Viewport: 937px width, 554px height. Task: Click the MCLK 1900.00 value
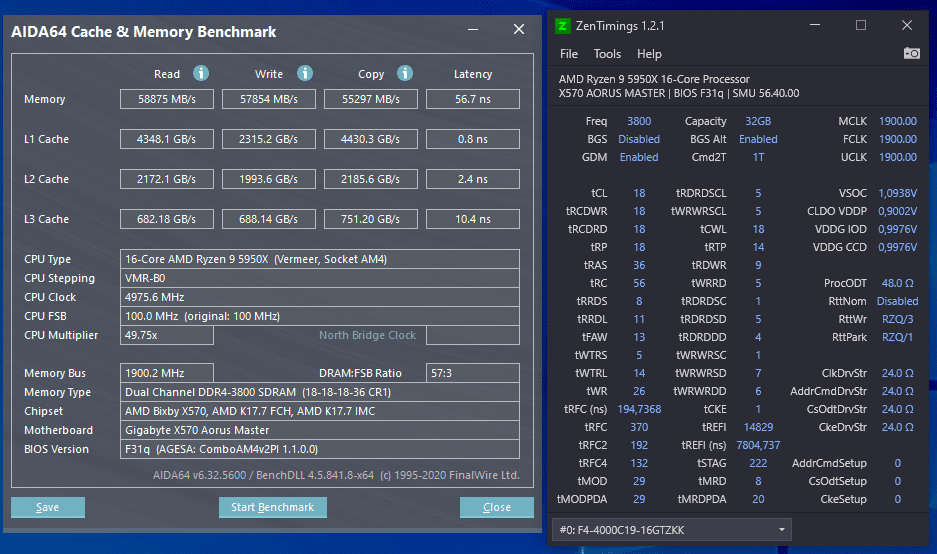(x=898, y=121)
